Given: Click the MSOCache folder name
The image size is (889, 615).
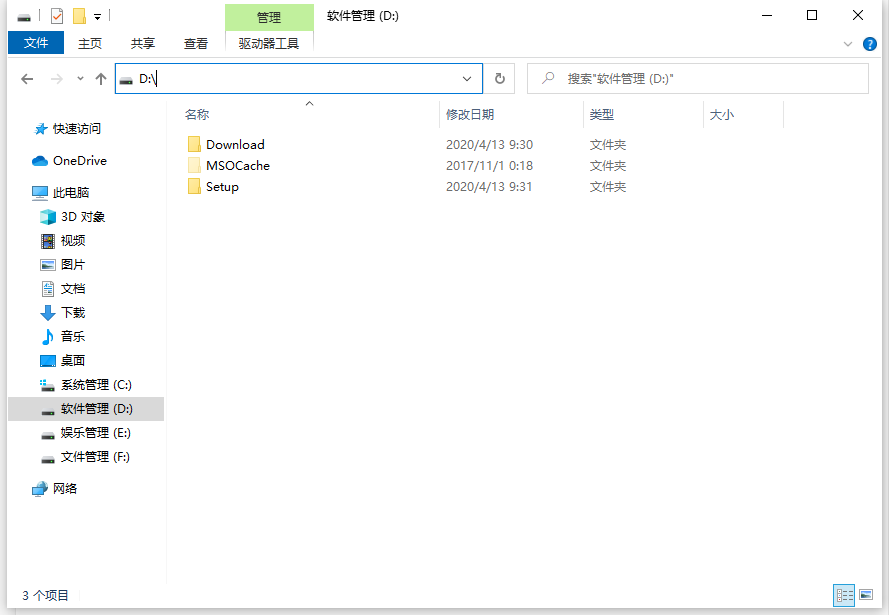Looking at the screenshot, I should point(238,166).
